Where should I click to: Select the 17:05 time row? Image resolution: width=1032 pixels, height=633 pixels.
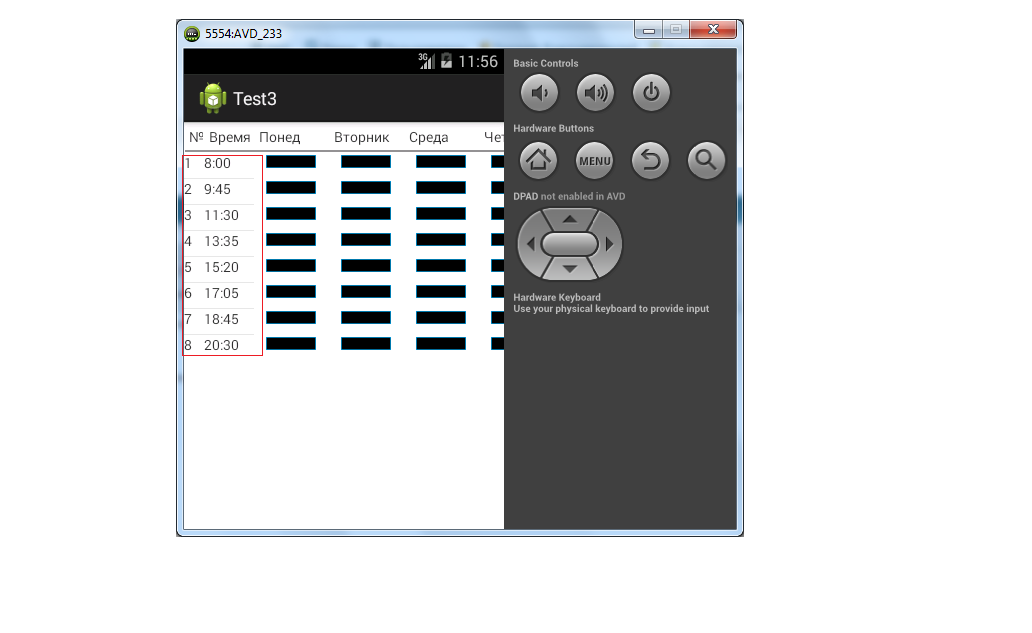219,293
